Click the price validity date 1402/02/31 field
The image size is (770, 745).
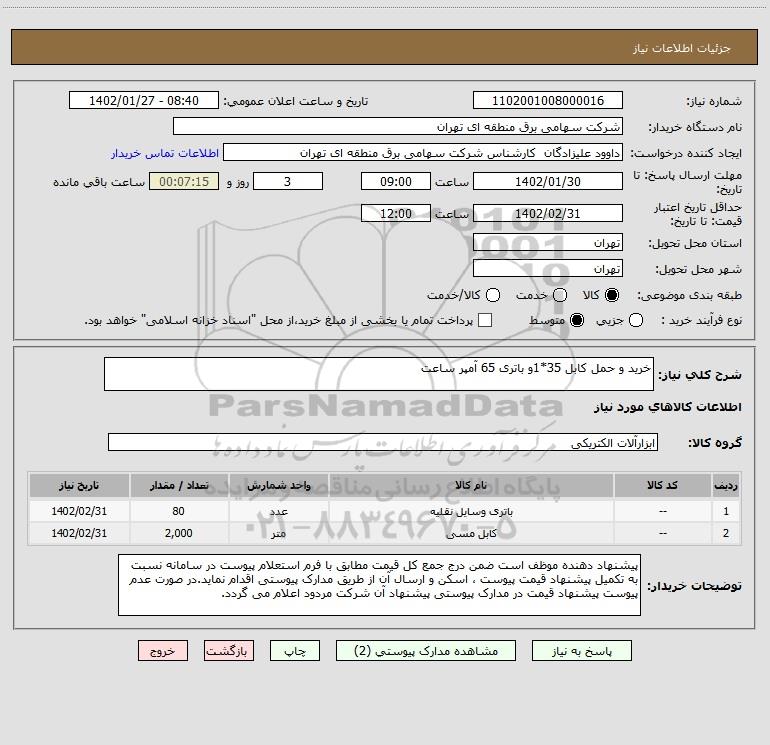pyautogui.click(x=548, y=213)
